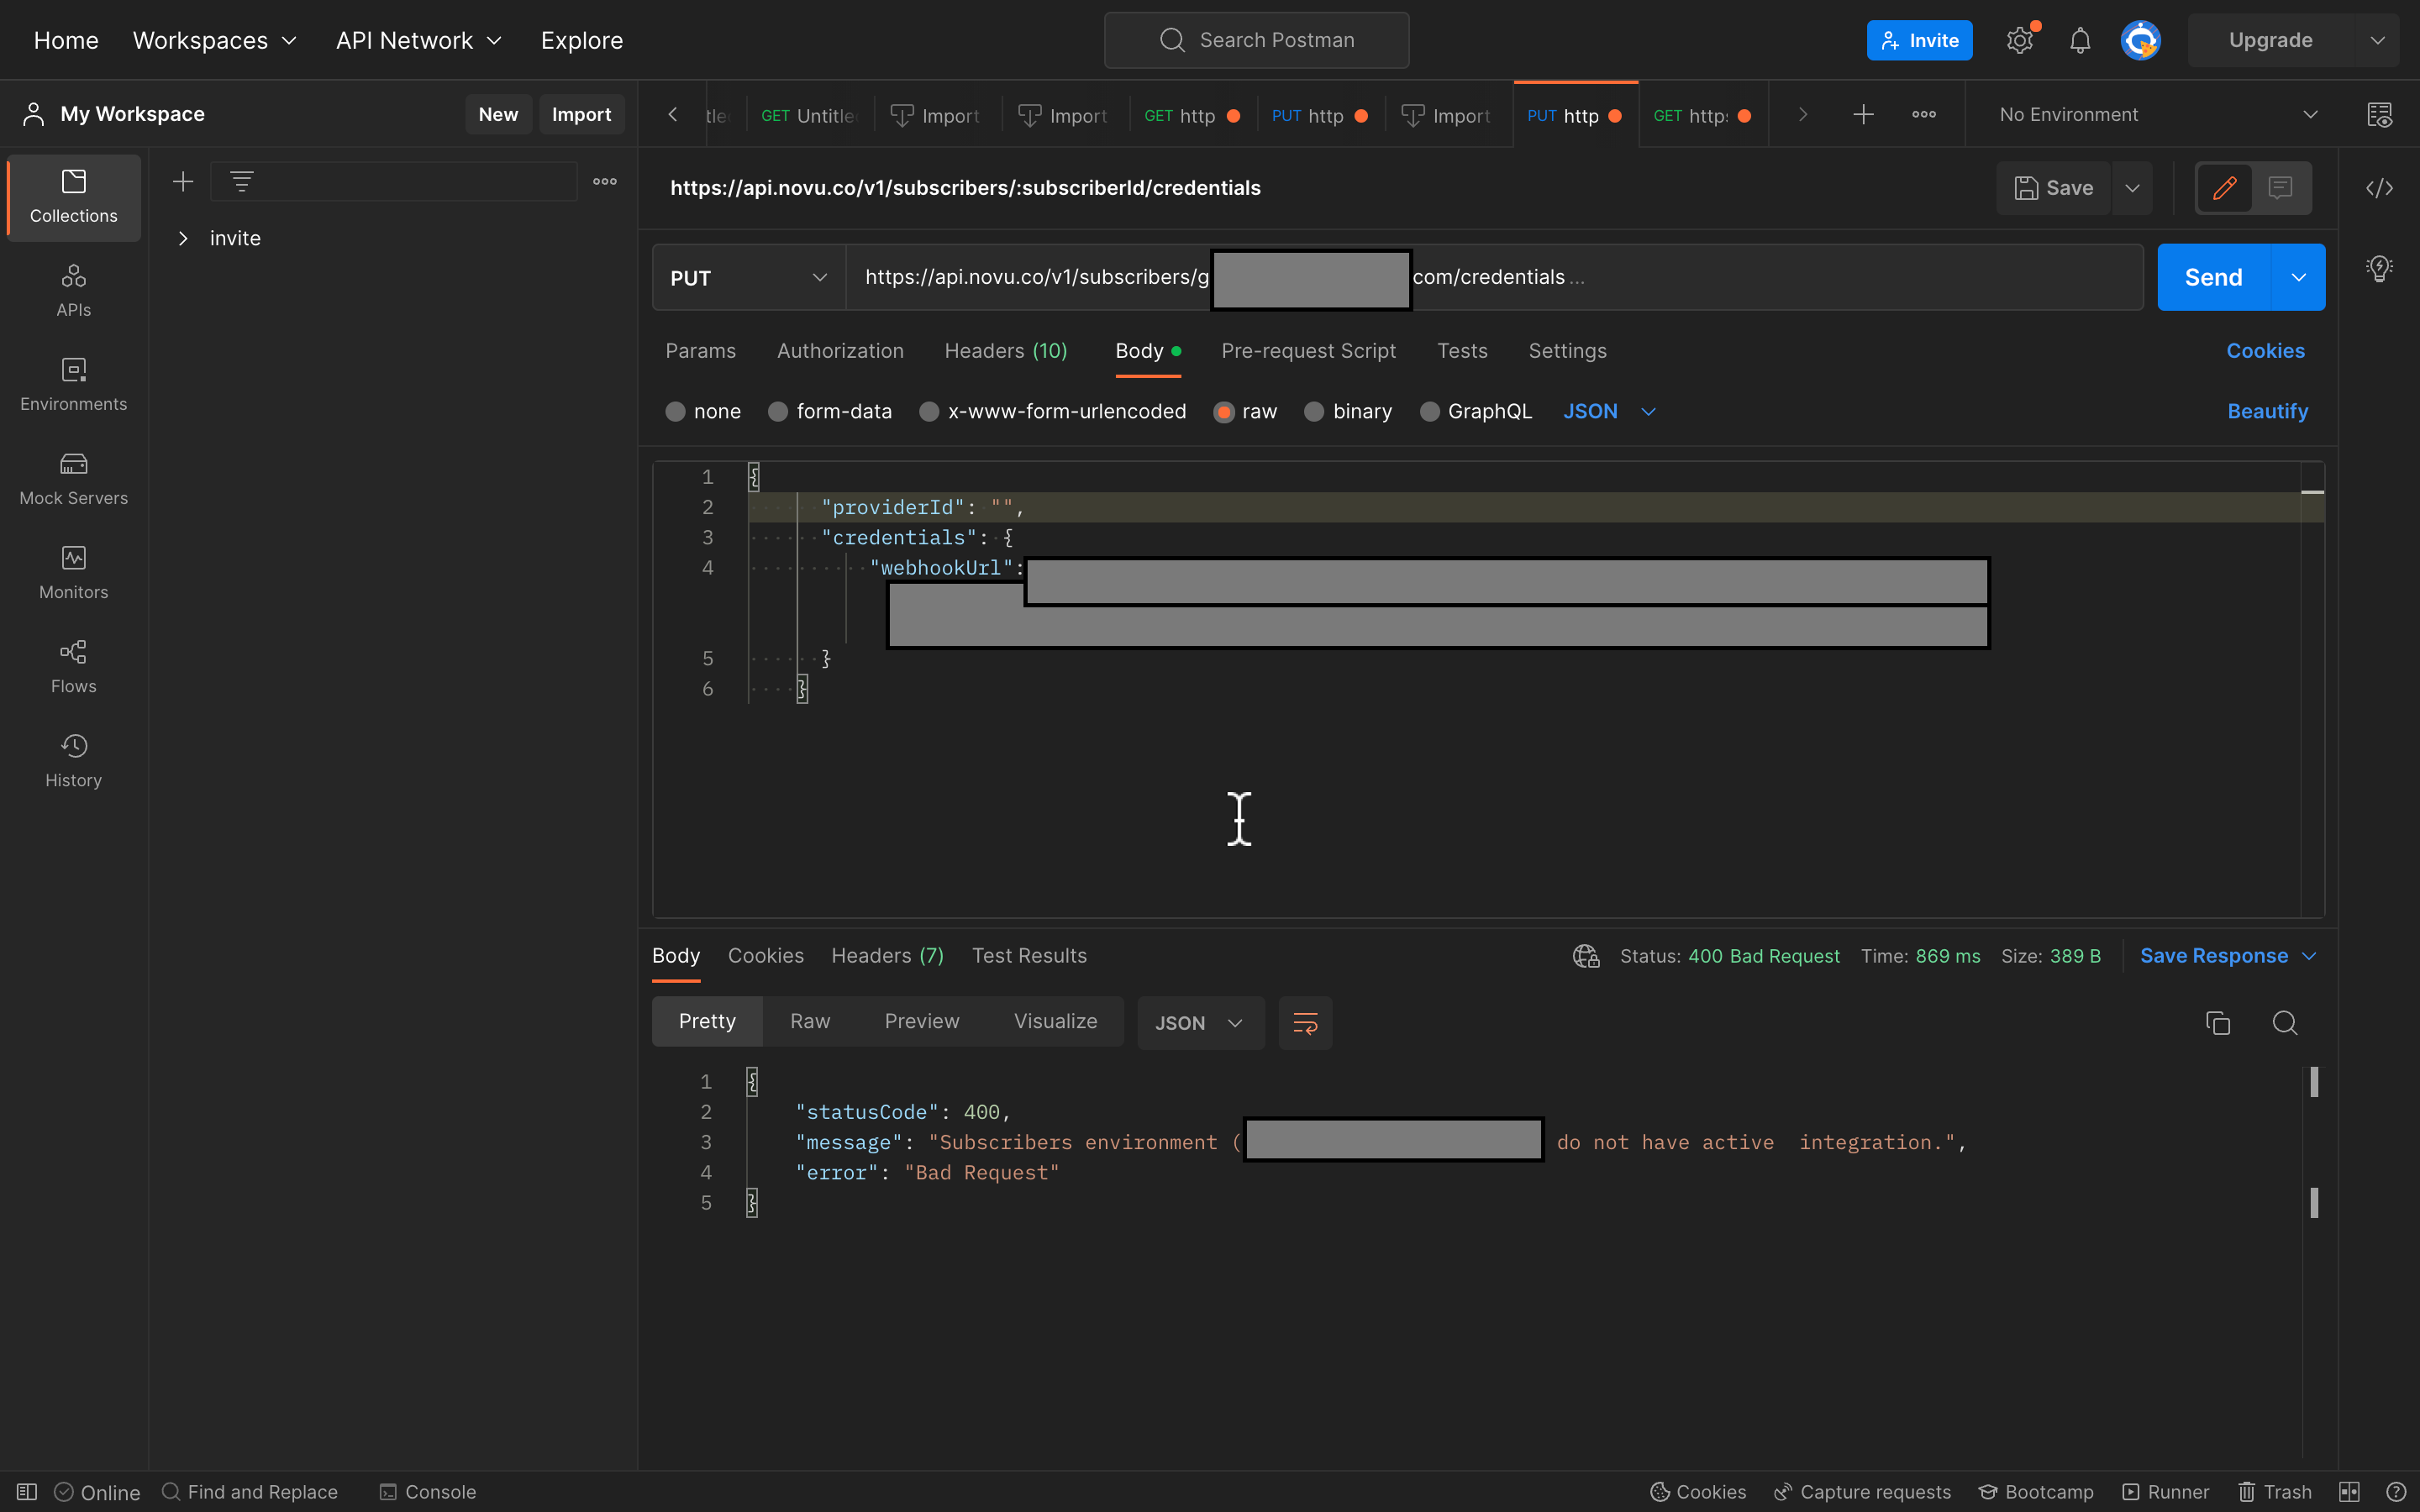Beautify the JSON request body
Screen dimensions: 2420x1512
click(x=2266, y=411)
